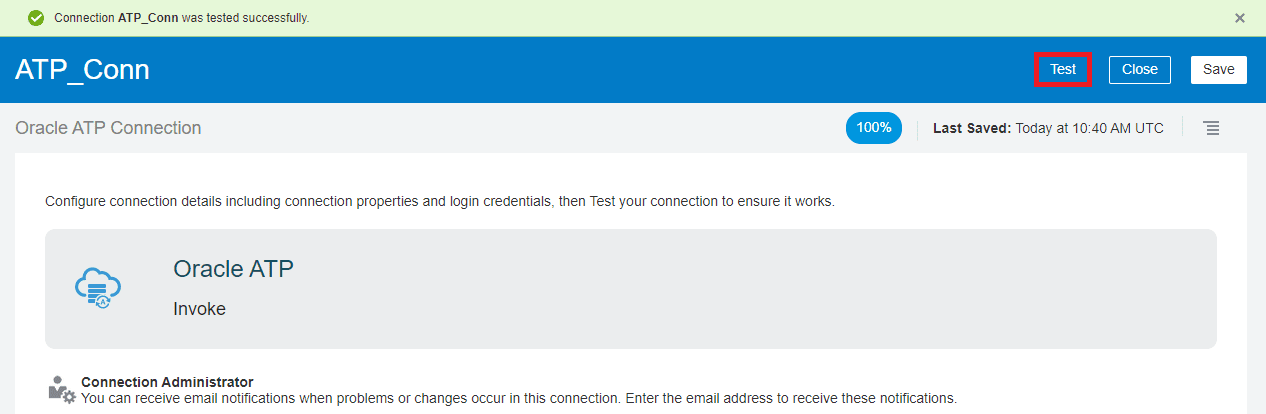Click the 100% completion badge
This screenshot has width=1266, height=414.
click(x=873, y=128)
